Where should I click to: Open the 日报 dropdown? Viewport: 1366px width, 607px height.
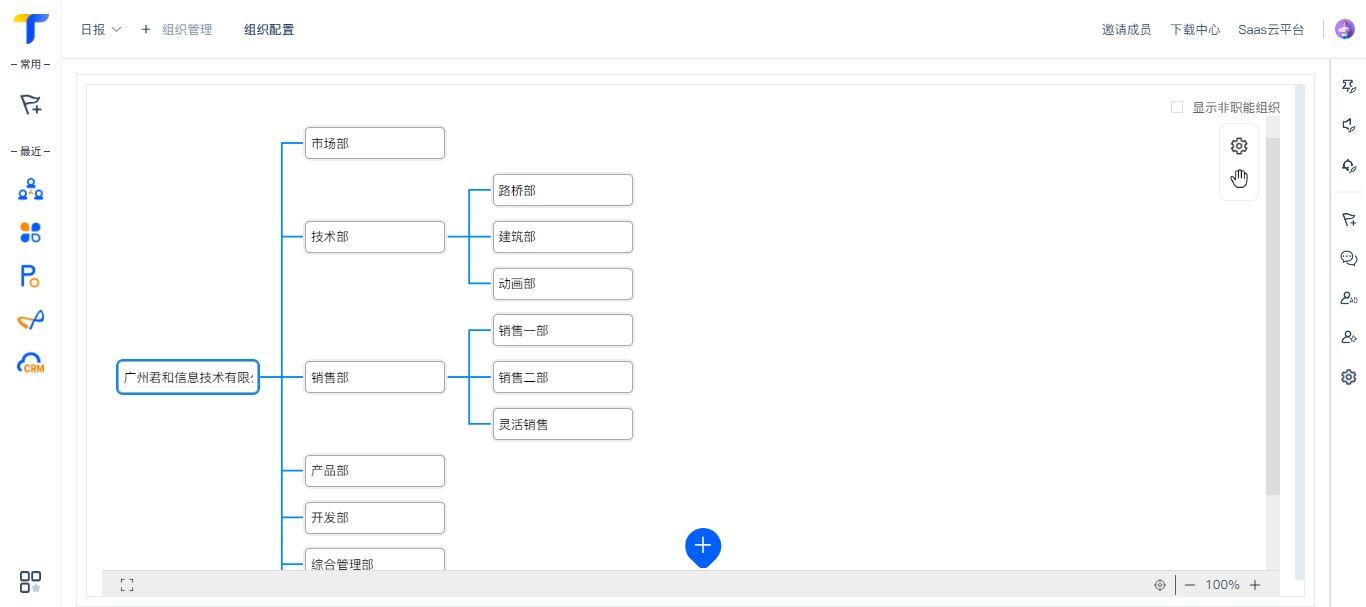(x=101, y=30)
